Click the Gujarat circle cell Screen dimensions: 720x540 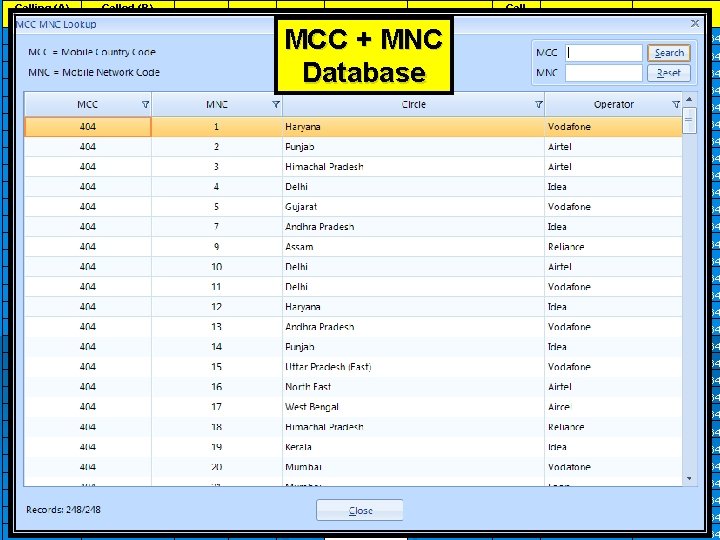413,207
